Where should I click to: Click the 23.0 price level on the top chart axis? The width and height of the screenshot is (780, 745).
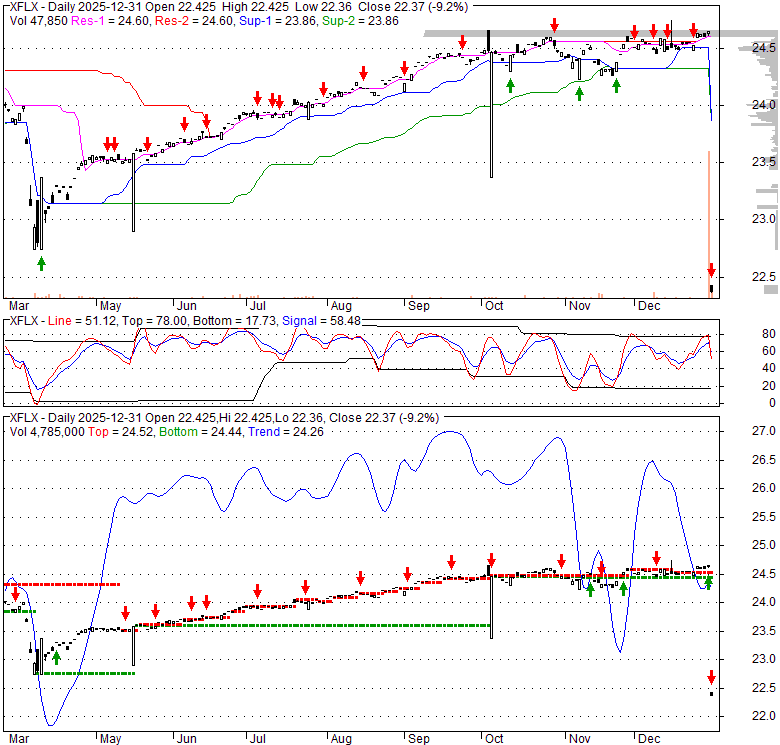(764, 219)
